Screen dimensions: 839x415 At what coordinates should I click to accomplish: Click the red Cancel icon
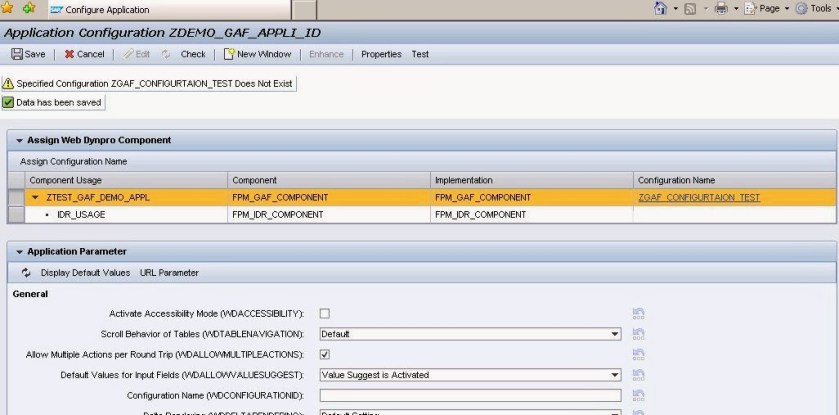pyautogui.click(x=69, y=54)
